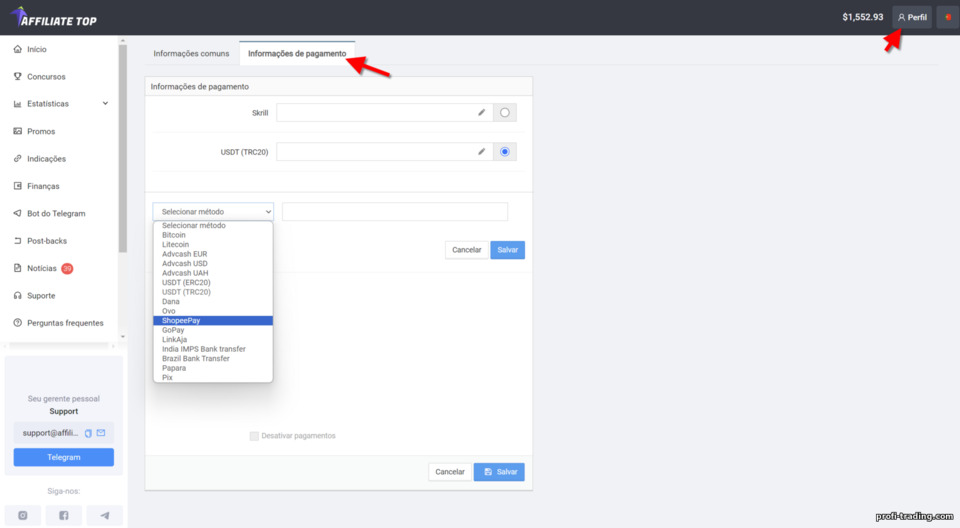Viewport: 960px width, 528px height.
Task: Choose Advcash EUR from method list
Action: click(212, 254)
